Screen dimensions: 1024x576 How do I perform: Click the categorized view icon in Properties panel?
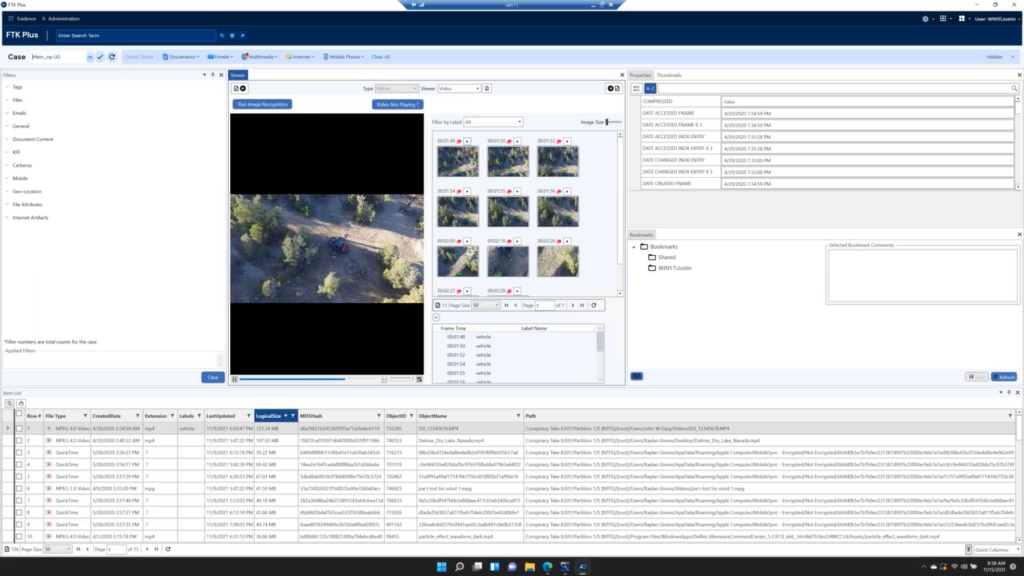[x=637, y=88]
